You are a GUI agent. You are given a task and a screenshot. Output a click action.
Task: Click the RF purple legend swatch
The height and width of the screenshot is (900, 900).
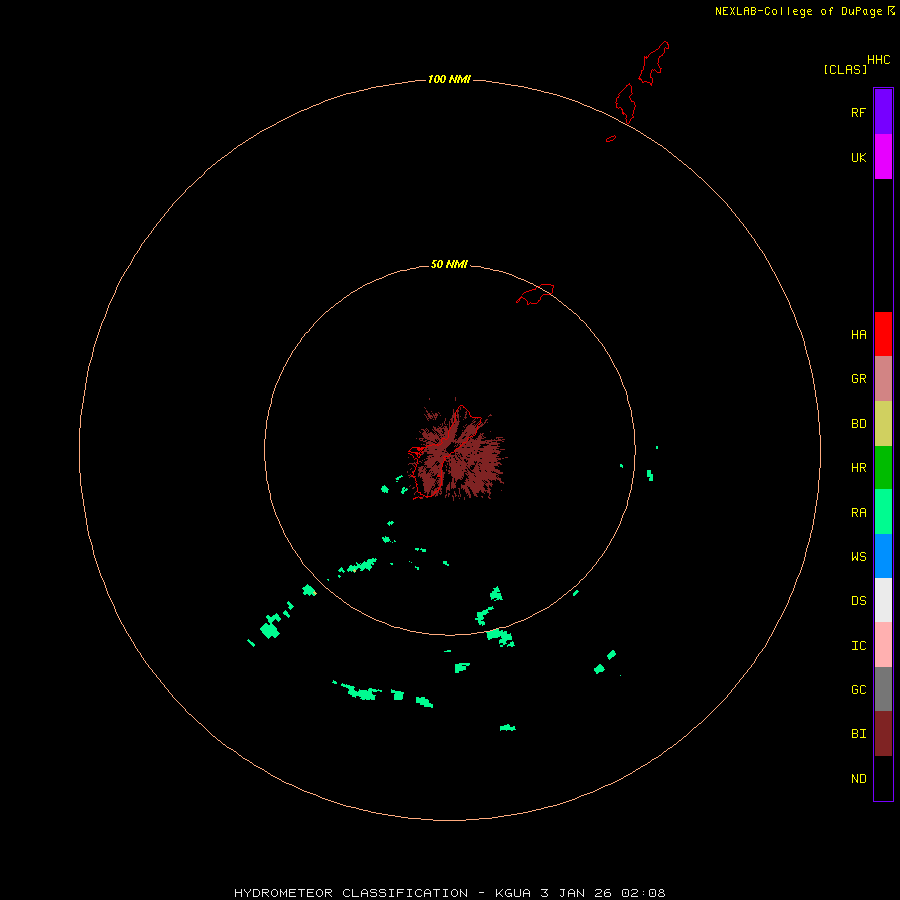pyautogui.click(x=883, y=112)
